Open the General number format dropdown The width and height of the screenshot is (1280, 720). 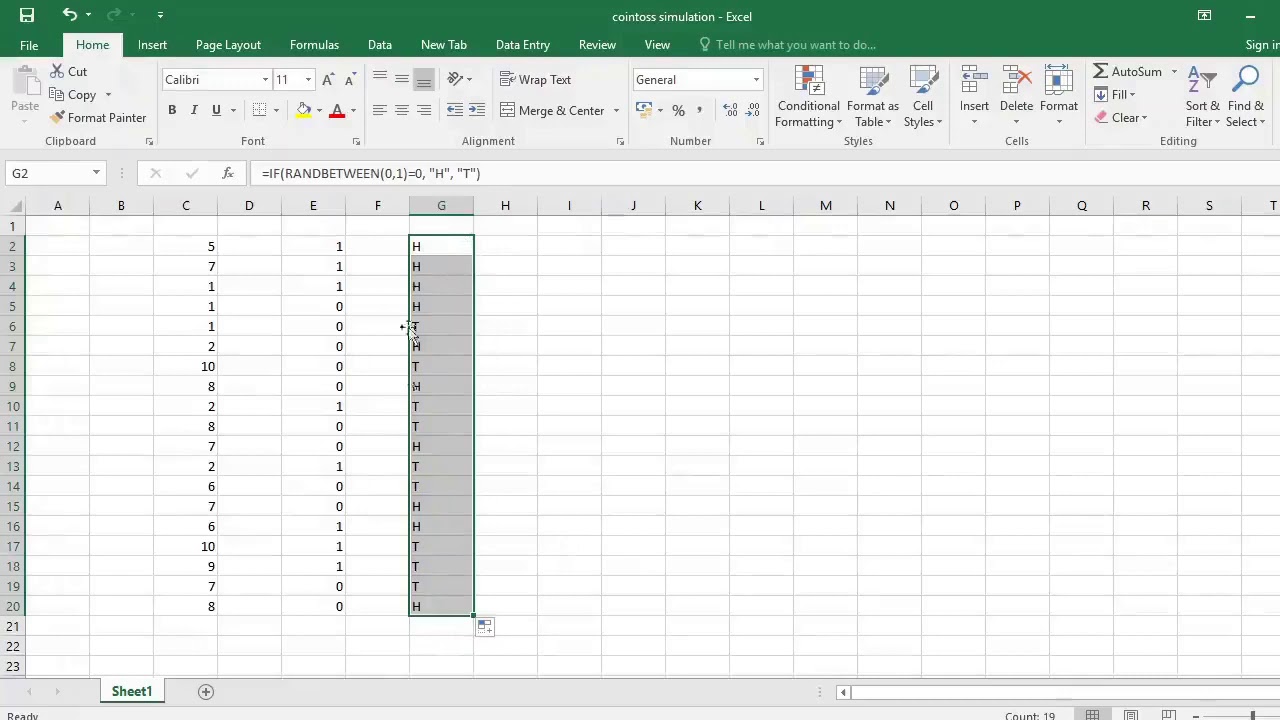click(756, 80)
